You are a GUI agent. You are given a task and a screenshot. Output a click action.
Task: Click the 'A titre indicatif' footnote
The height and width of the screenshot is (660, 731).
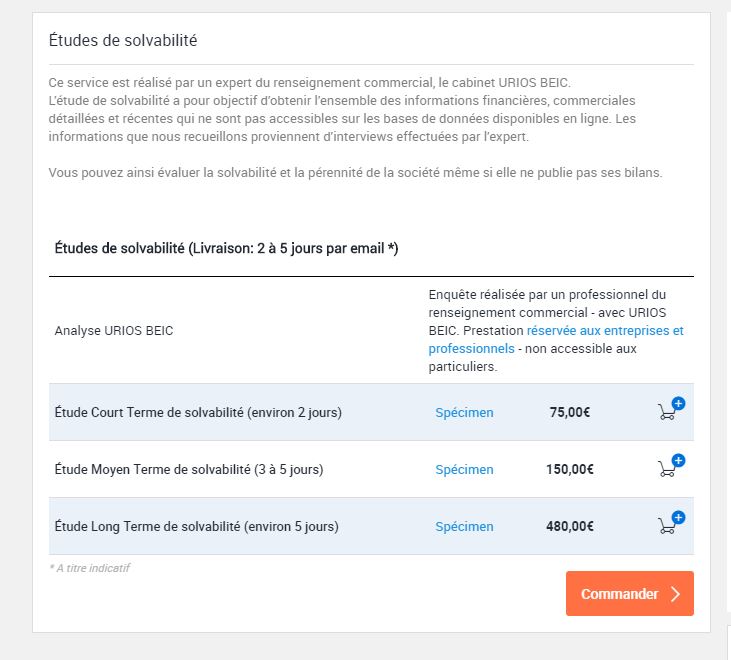pos(90,568)
